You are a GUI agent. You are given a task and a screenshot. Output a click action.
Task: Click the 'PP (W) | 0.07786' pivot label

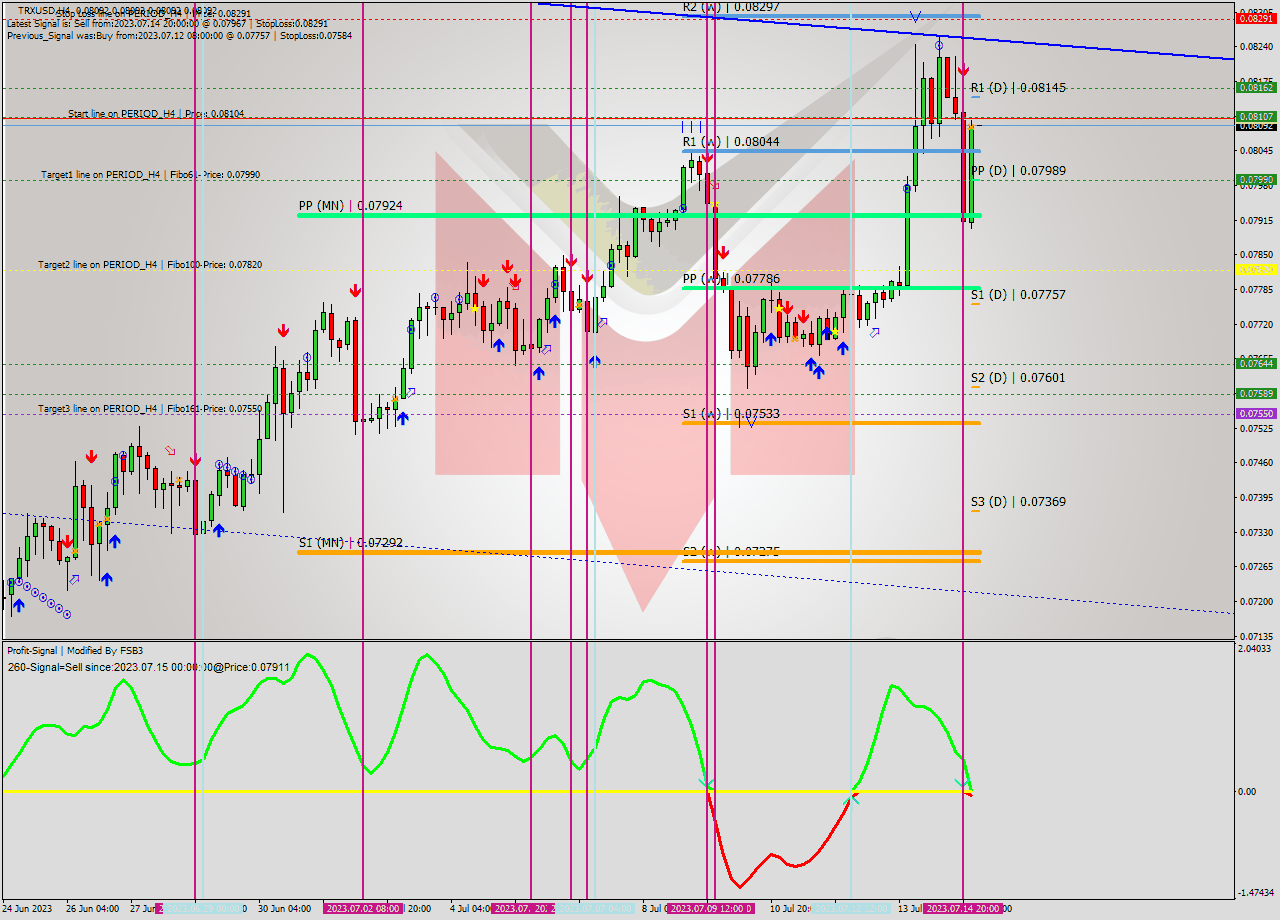(731, 278)
